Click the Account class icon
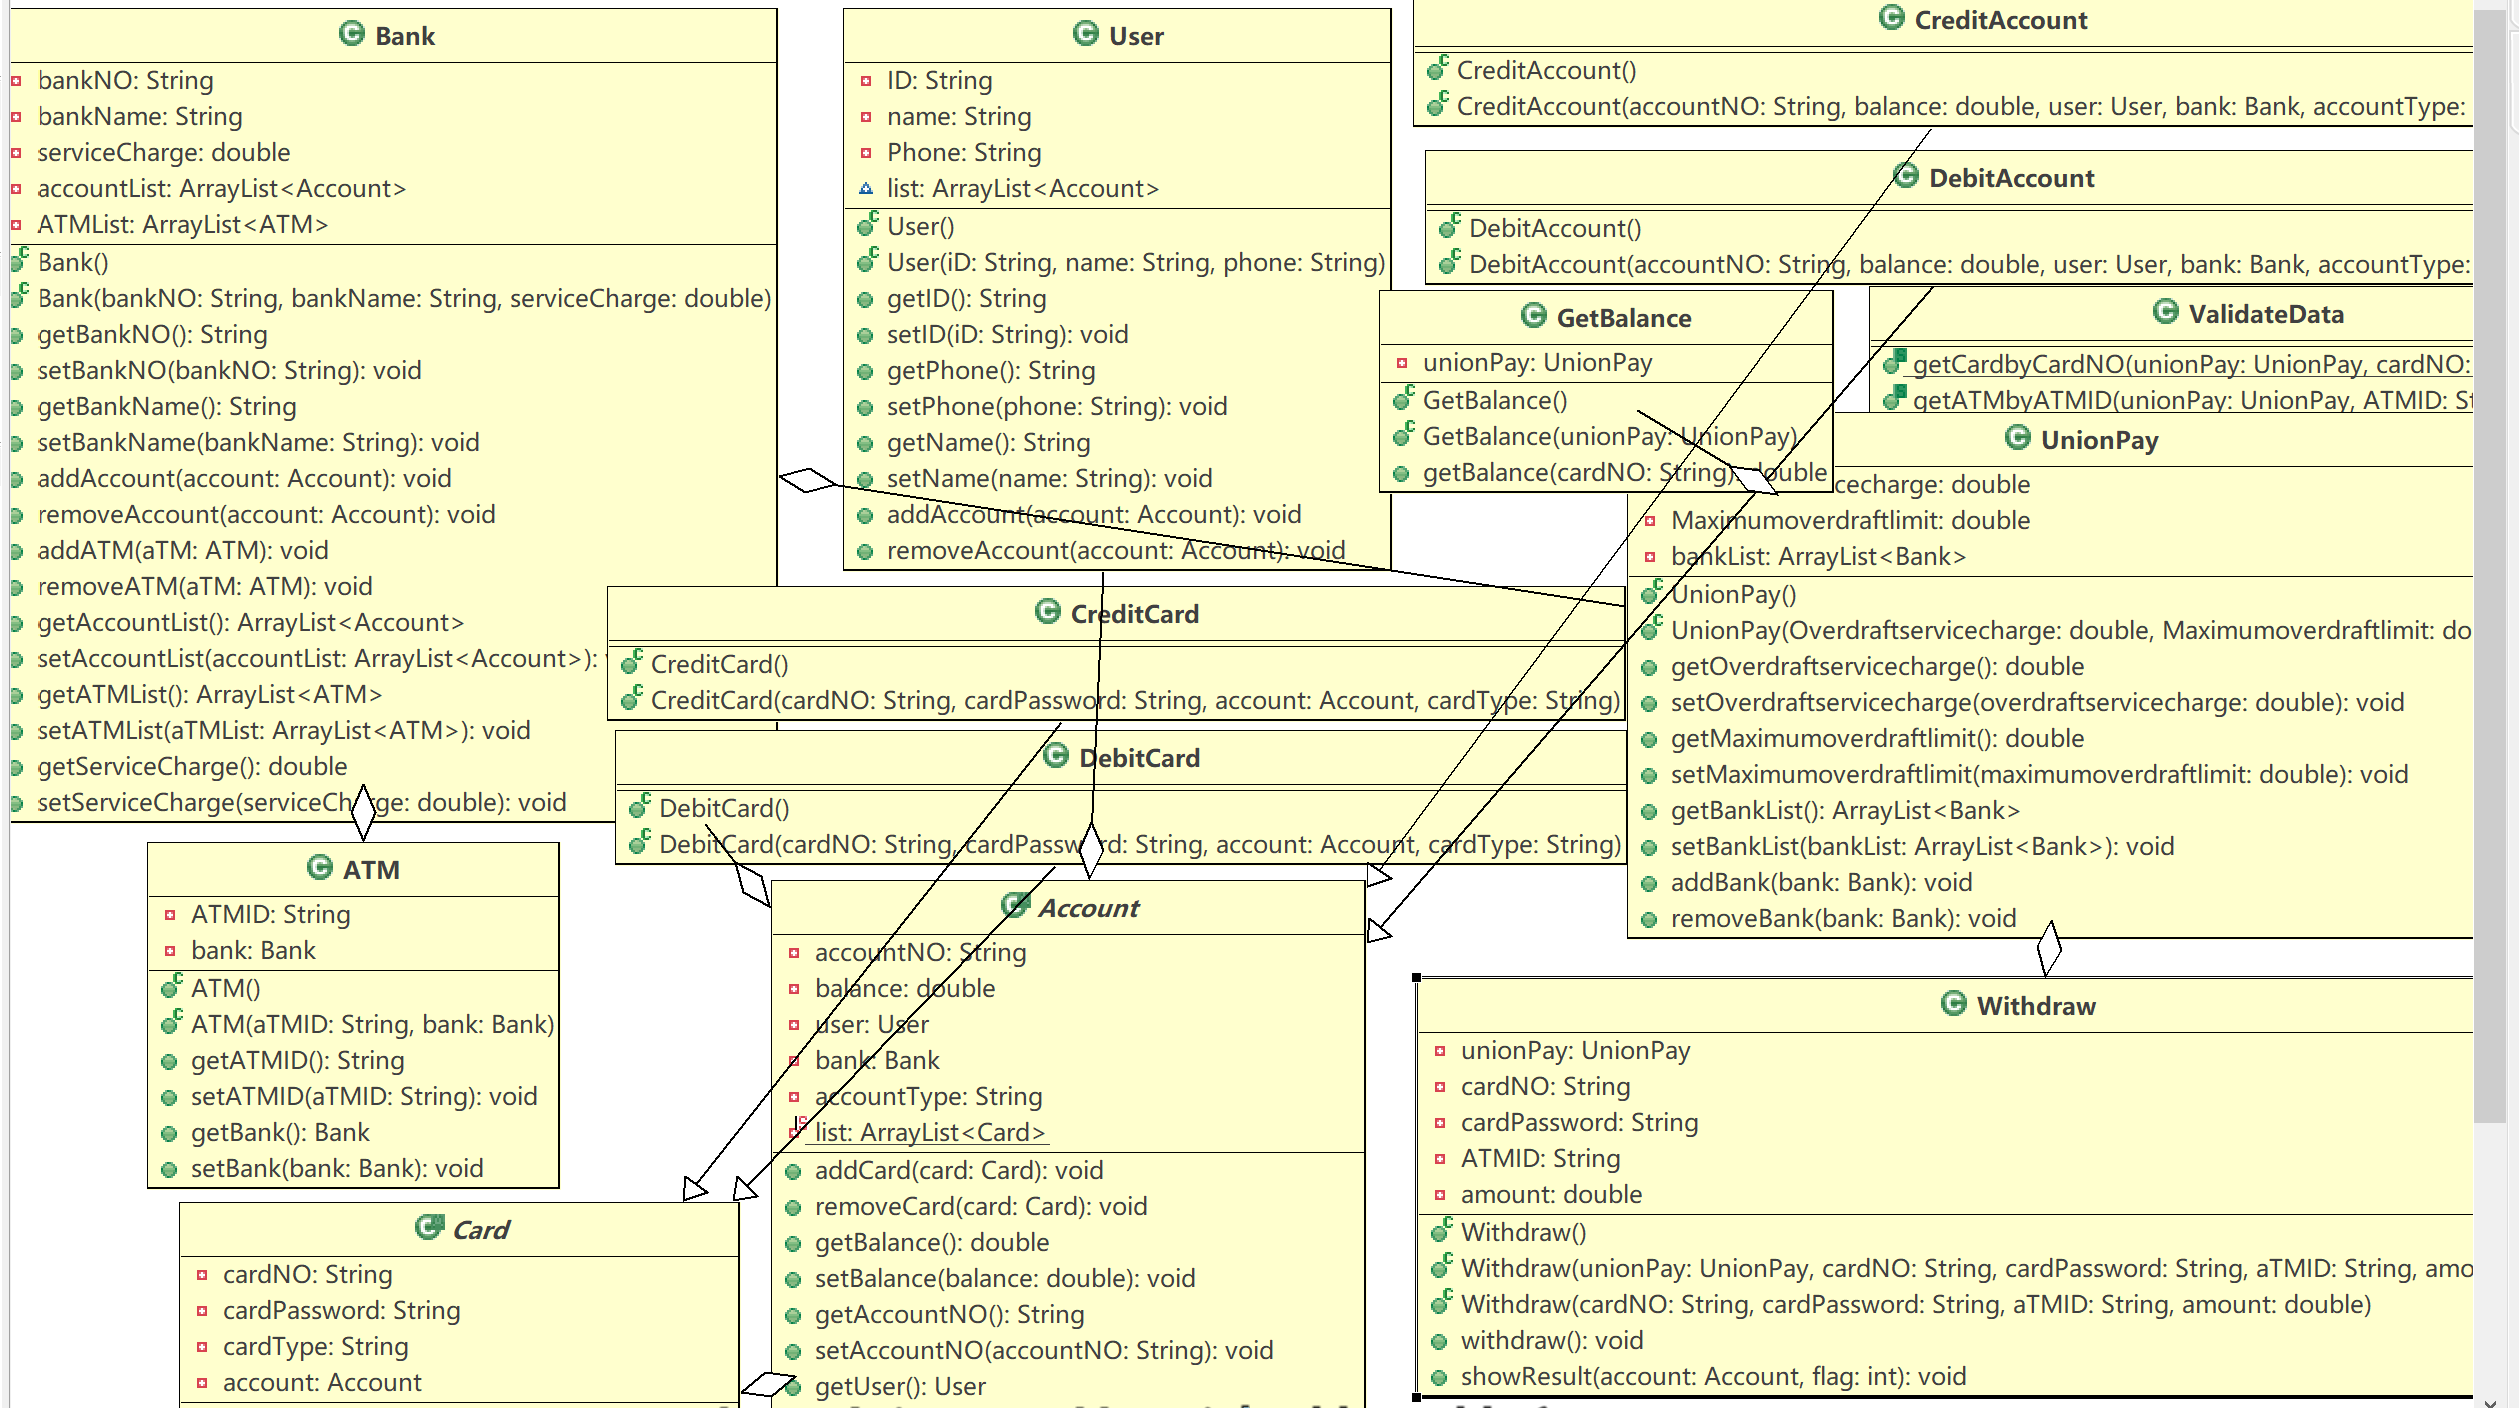2519x1408 pixels. (x=1014, y=906)
